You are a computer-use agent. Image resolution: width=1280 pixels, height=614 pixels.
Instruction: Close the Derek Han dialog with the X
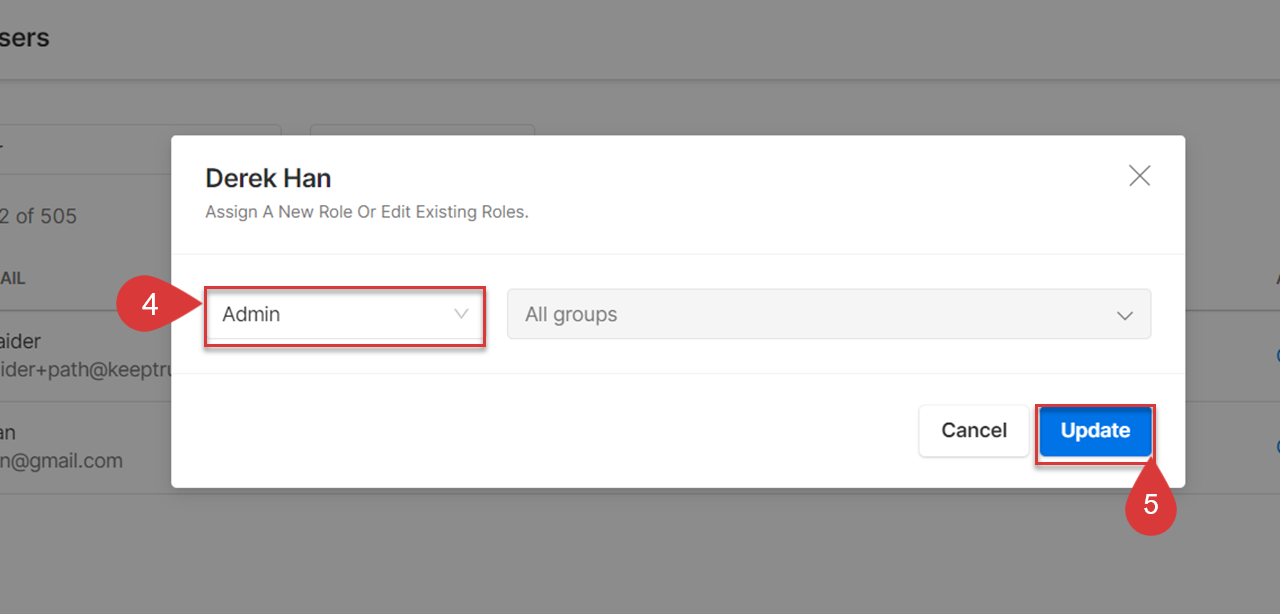coord(1139,176)
